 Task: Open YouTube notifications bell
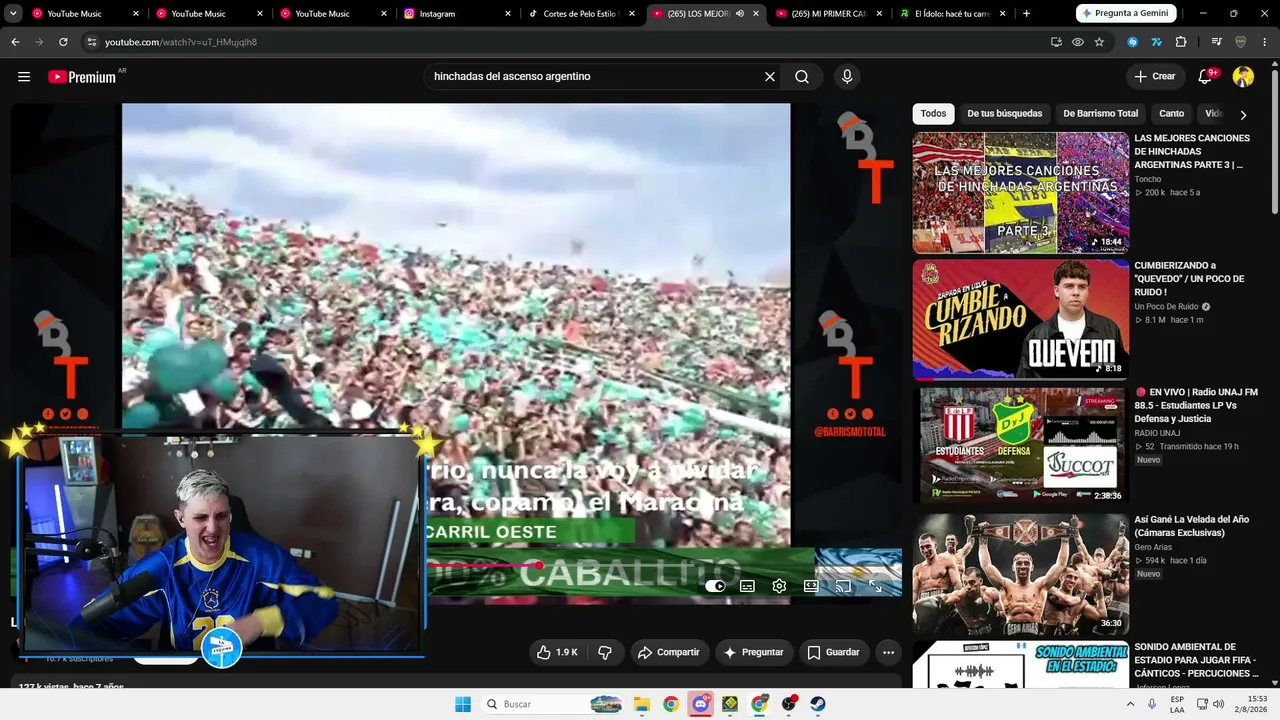pos(1206,77)
